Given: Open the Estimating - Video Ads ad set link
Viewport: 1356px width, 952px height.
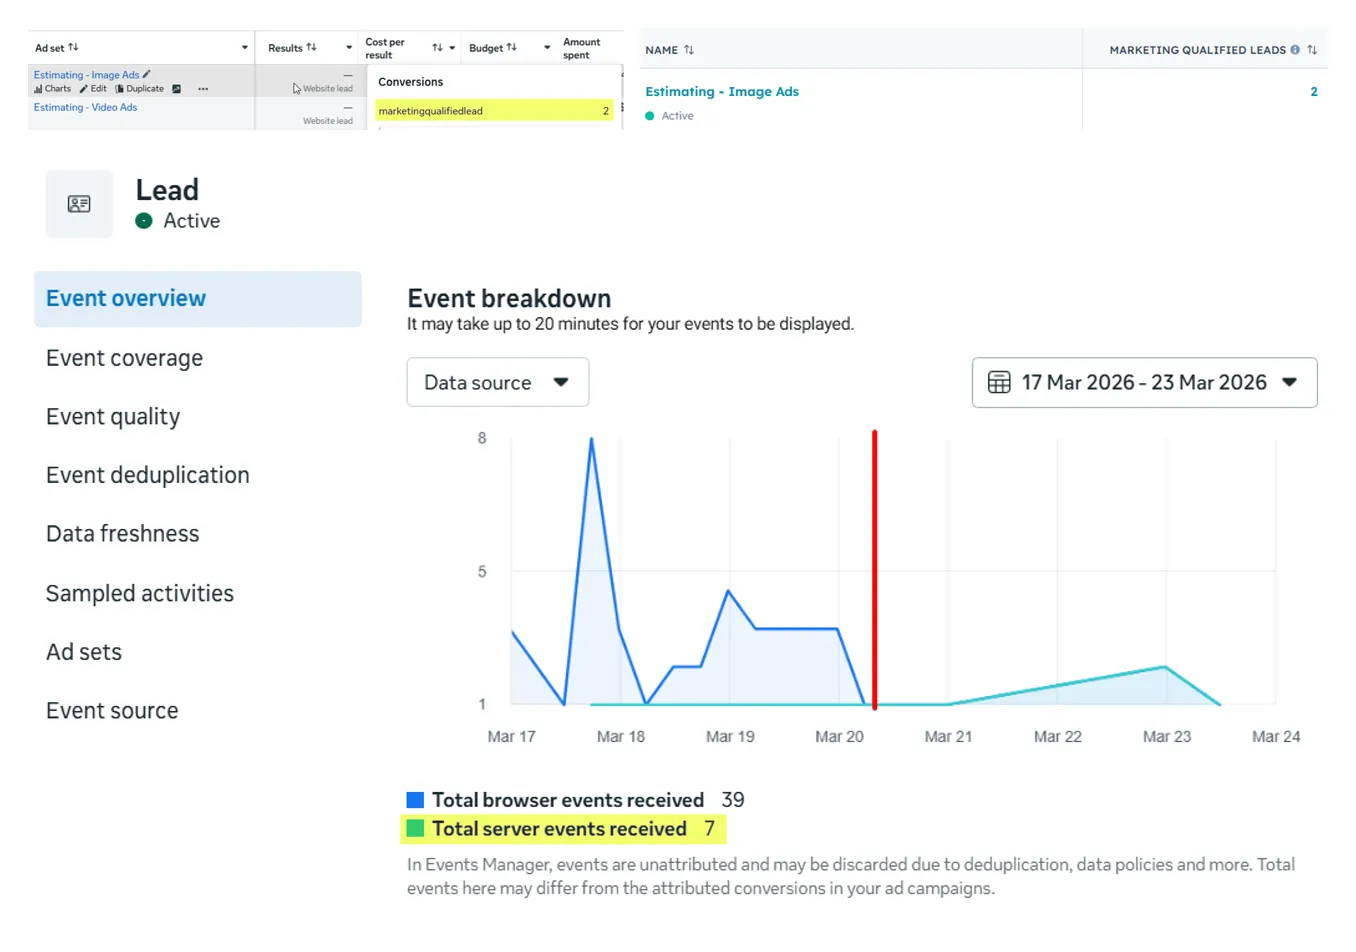Looking at the screenshot, I should coord(85,107).
